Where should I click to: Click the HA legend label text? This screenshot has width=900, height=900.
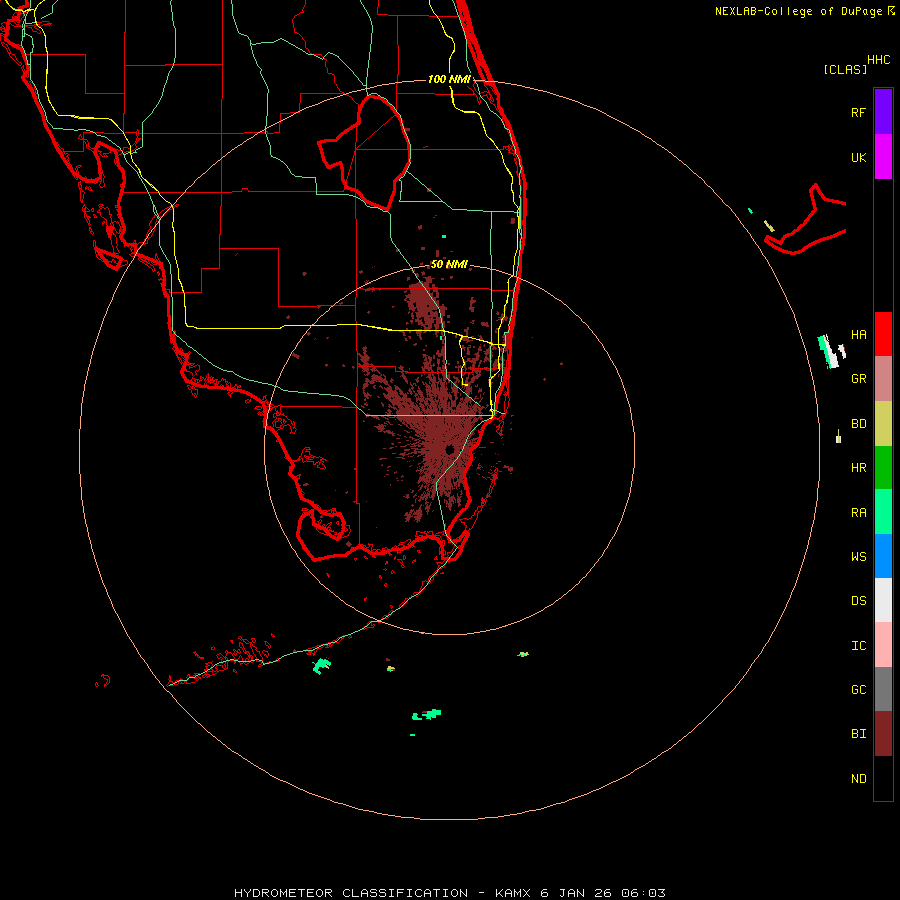(x=858, y=335)
